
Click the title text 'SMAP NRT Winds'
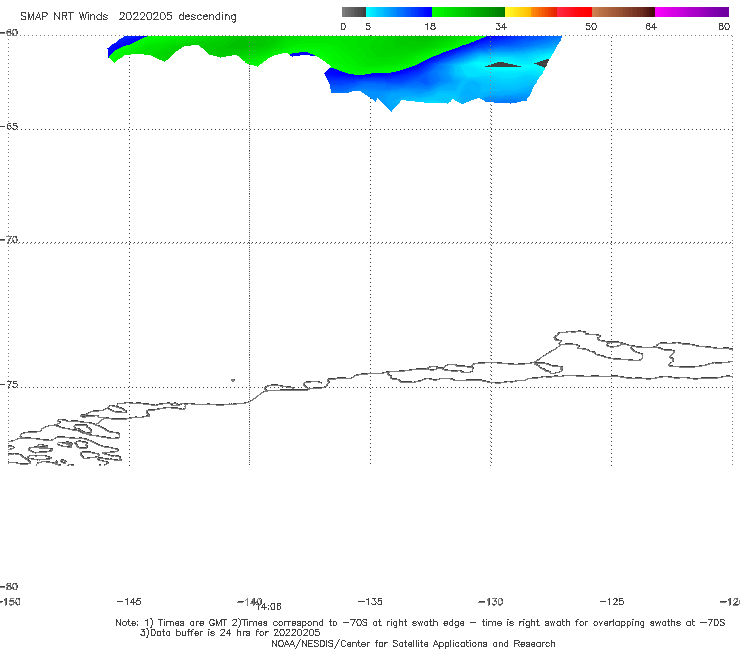coord(64,17)
